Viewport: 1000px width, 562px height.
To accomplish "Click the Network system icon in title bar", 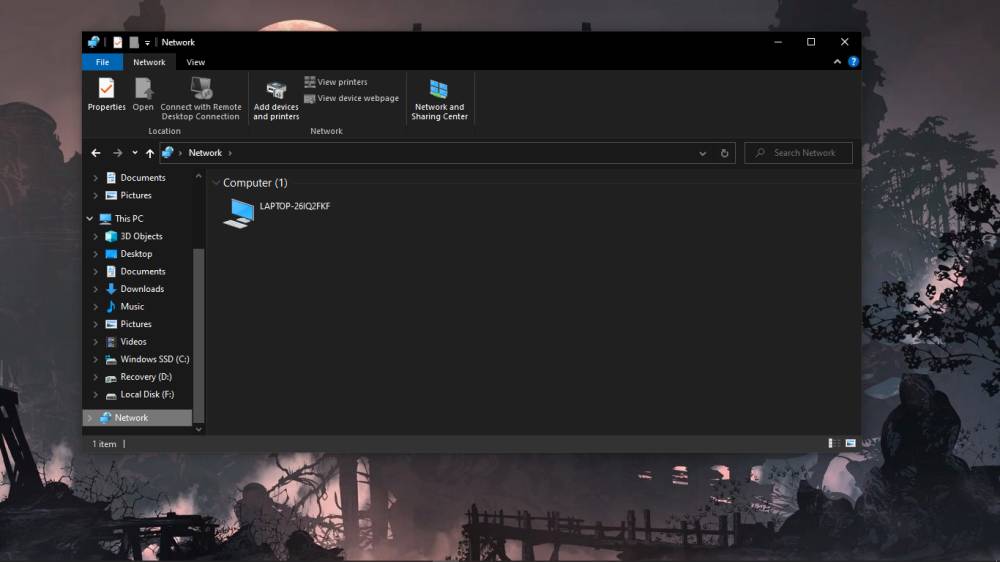I will click(x=94, y=42).
